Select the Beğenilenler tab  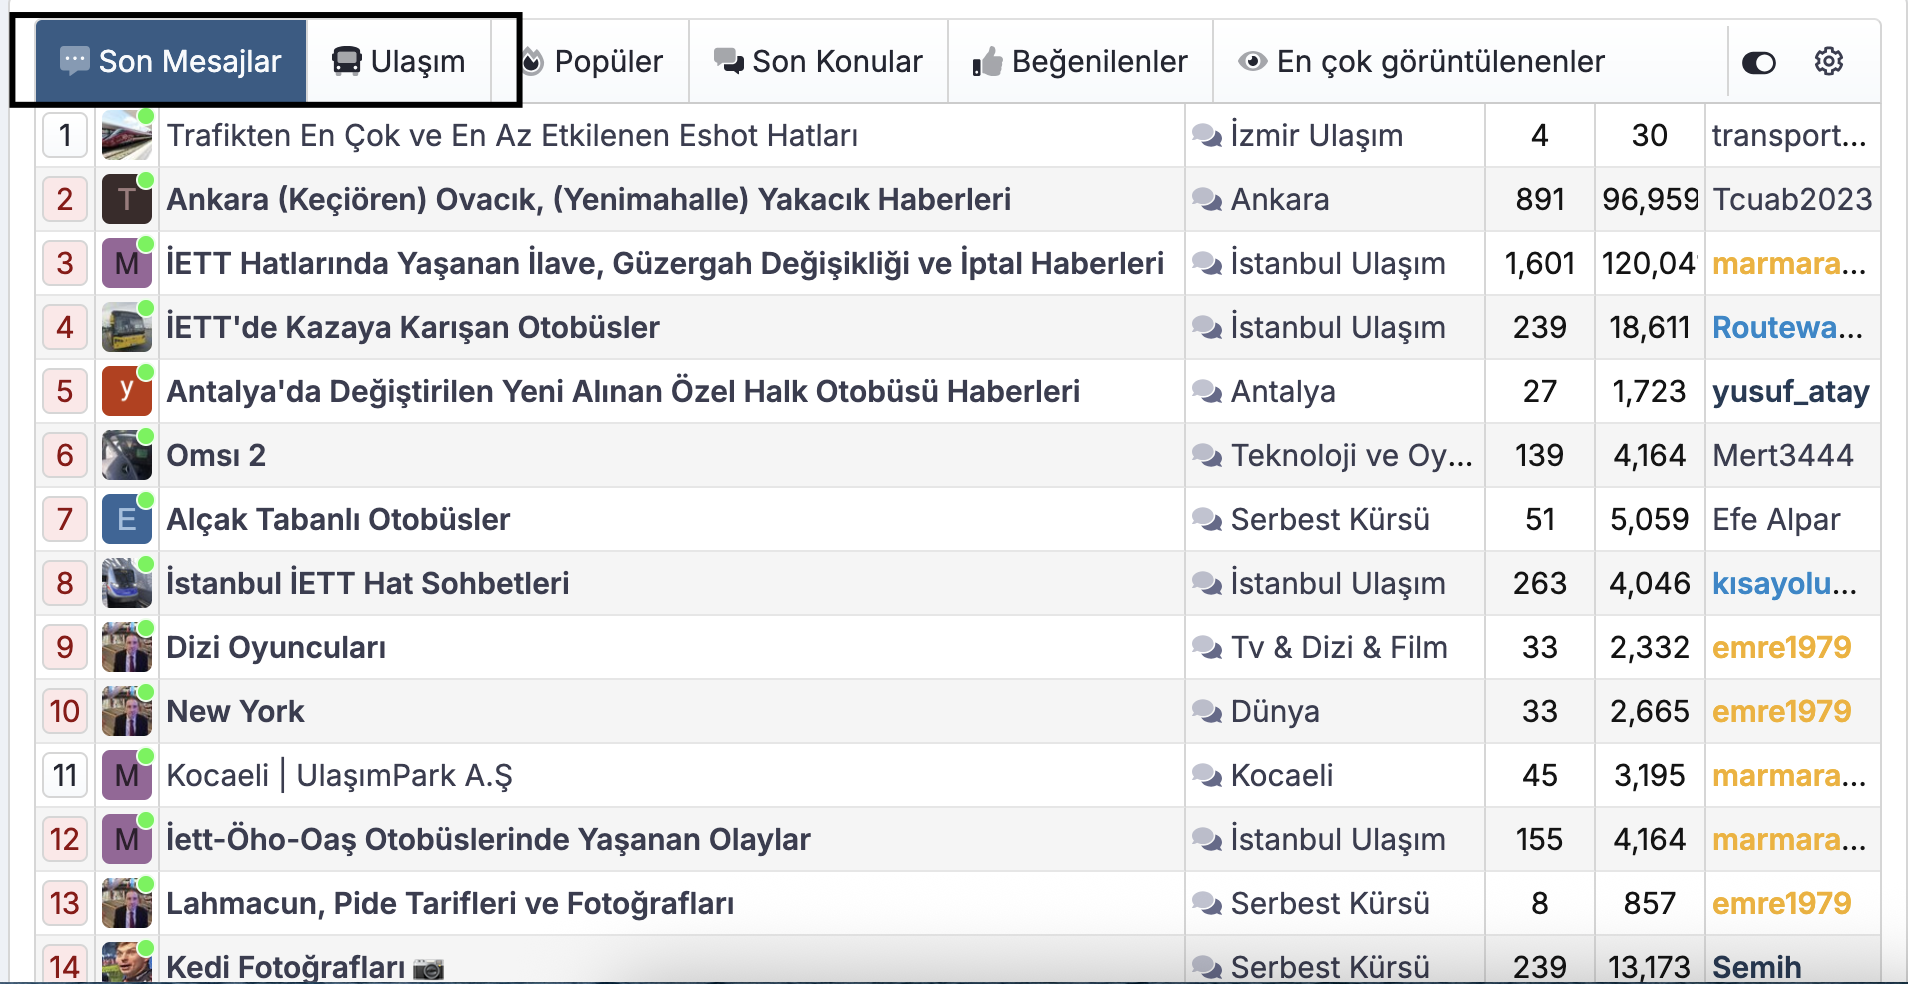1080,62
